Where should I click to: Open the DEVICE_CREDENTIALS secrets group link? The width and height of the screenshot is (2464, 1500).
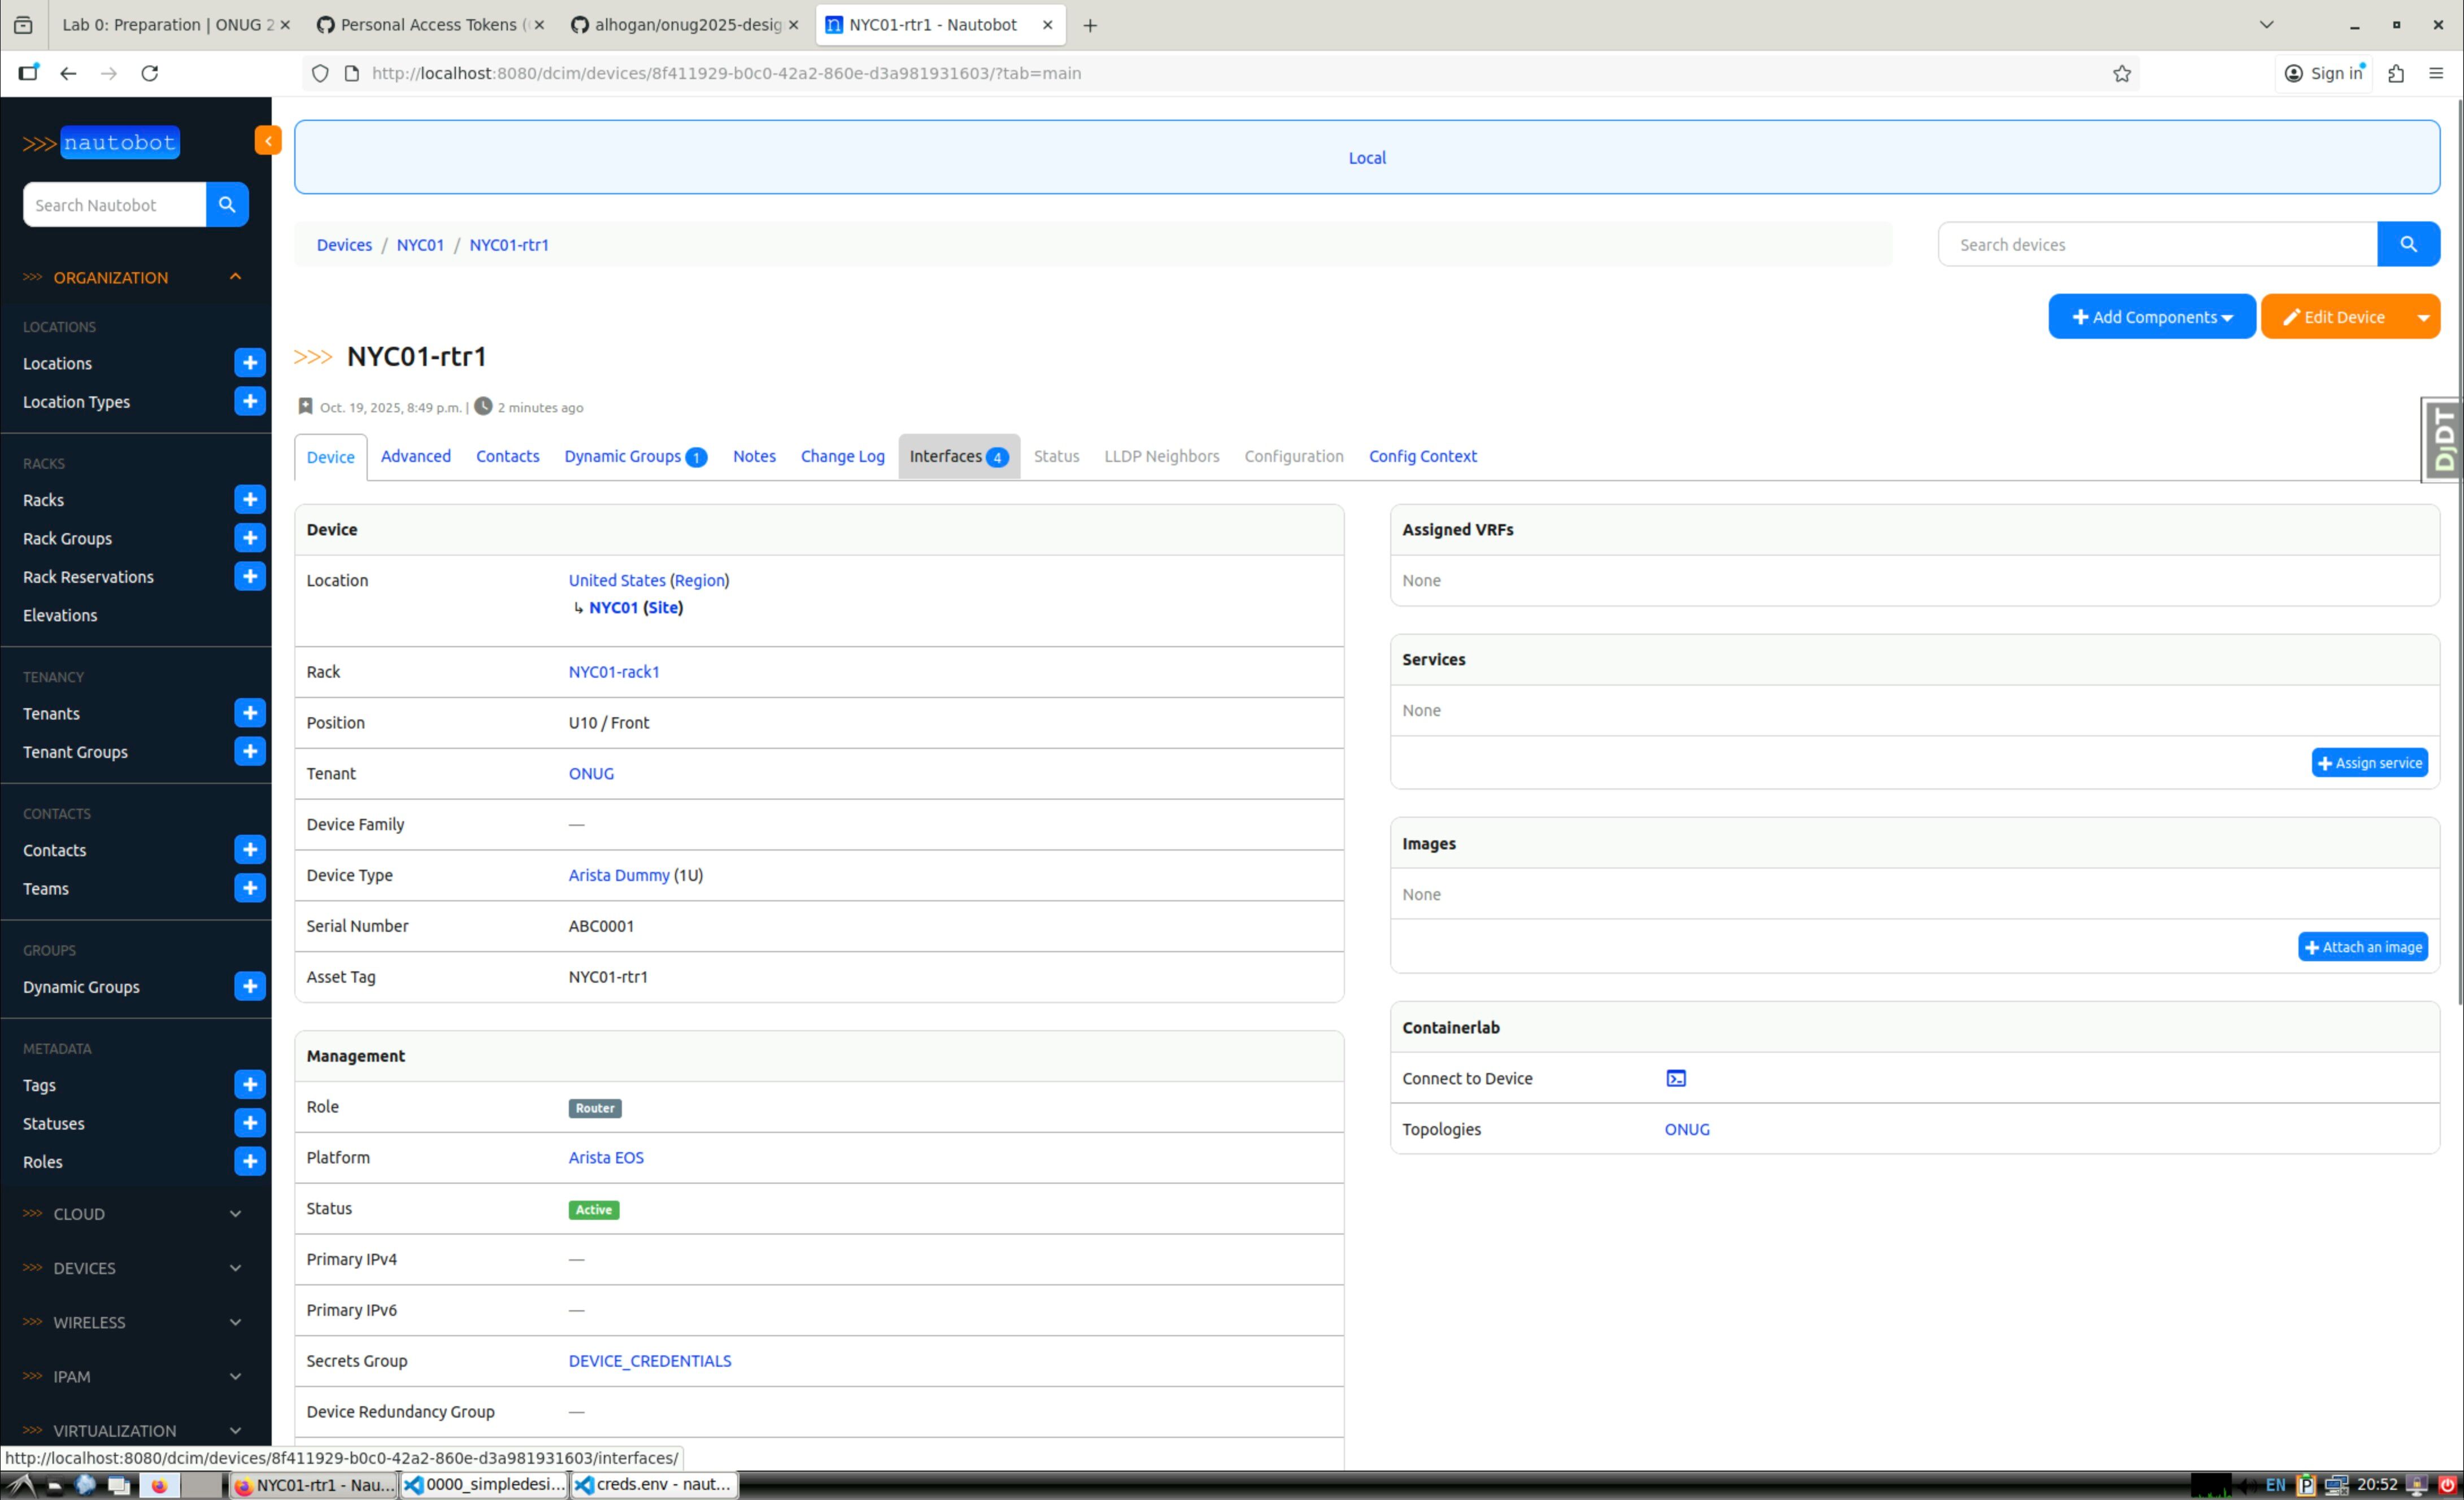click(x=650, y=1361)
